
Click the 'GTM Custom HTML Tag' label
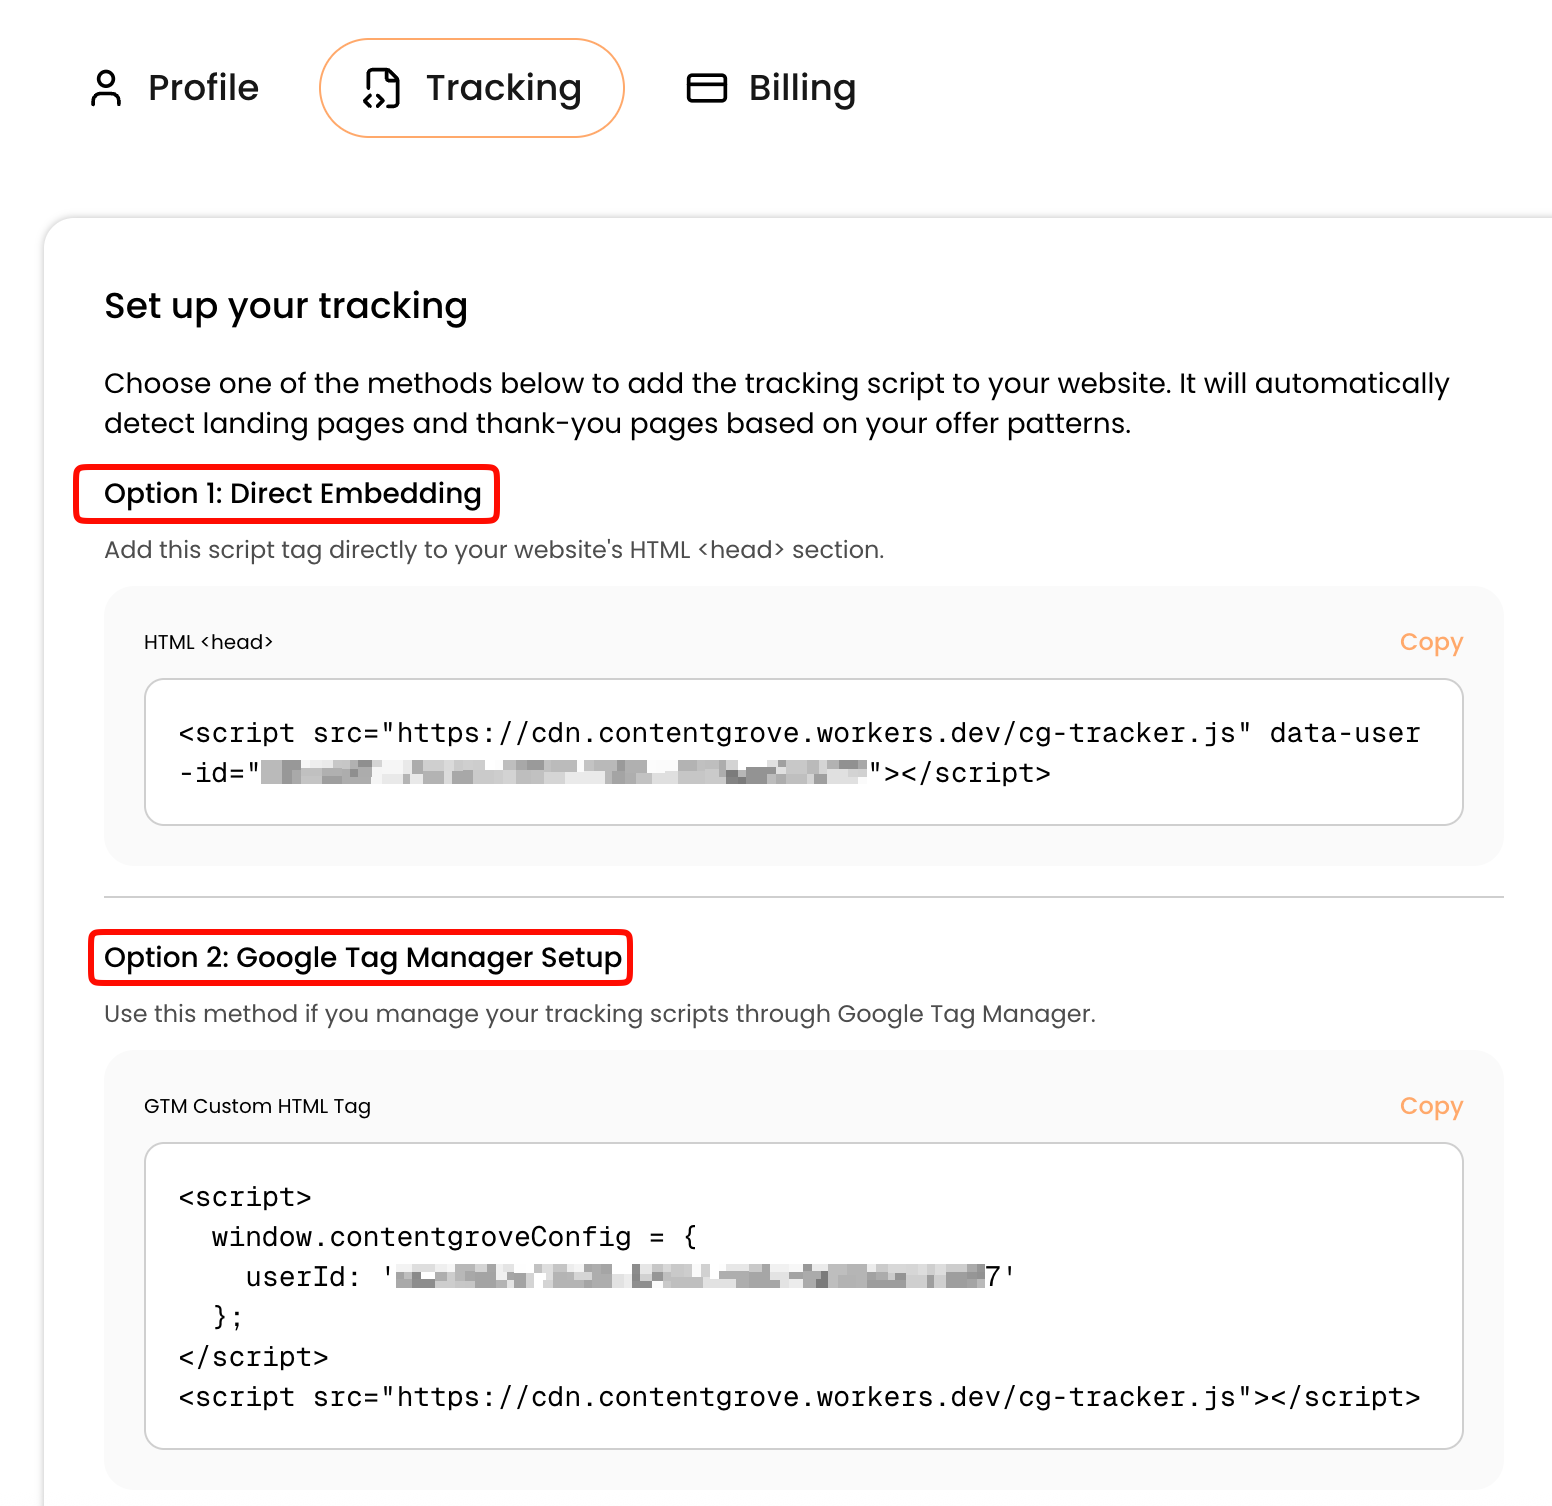[257, 1106]
